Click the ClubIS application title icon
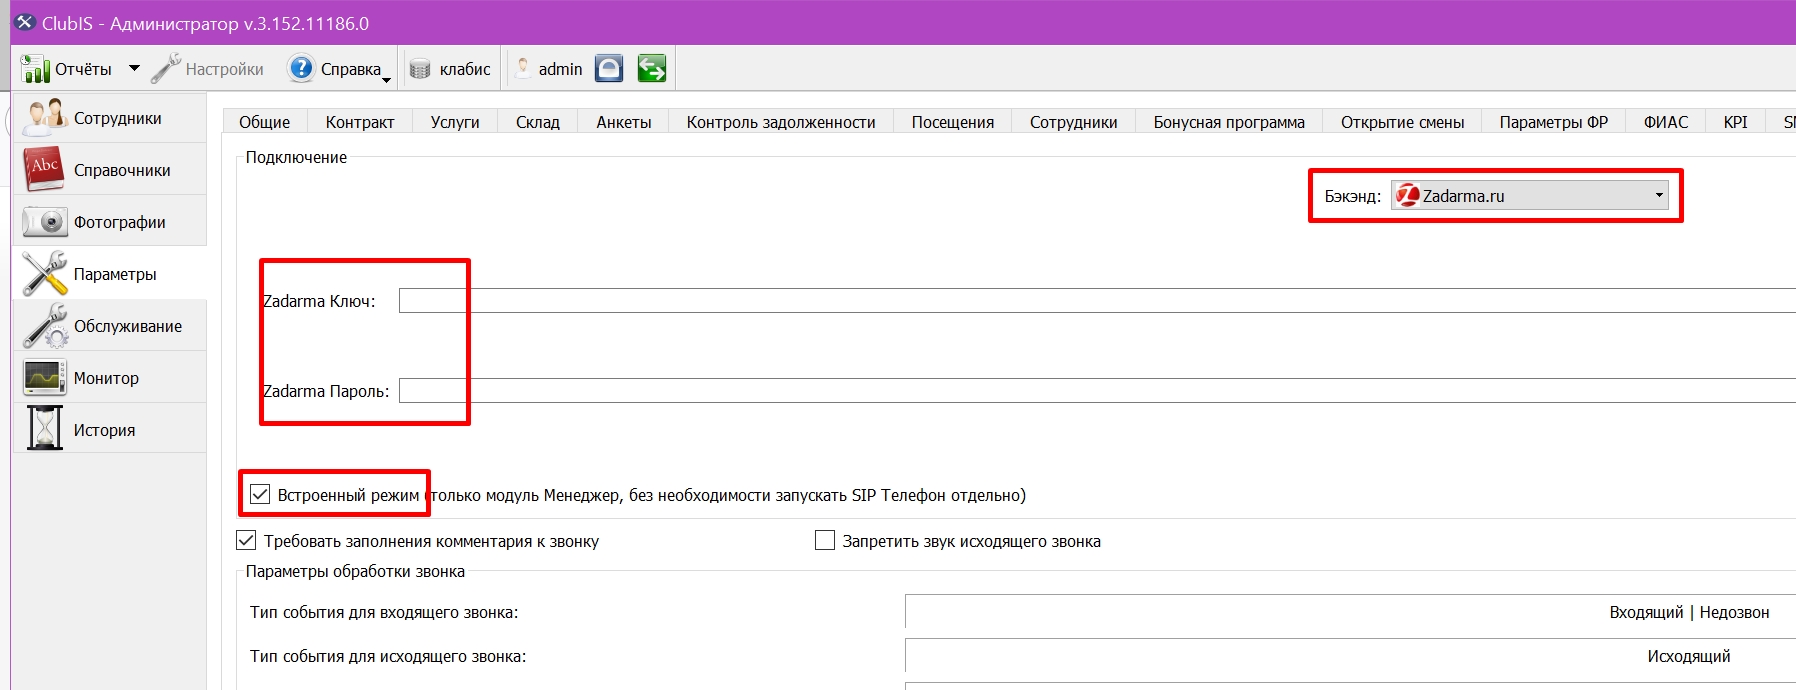 point(24,23)
